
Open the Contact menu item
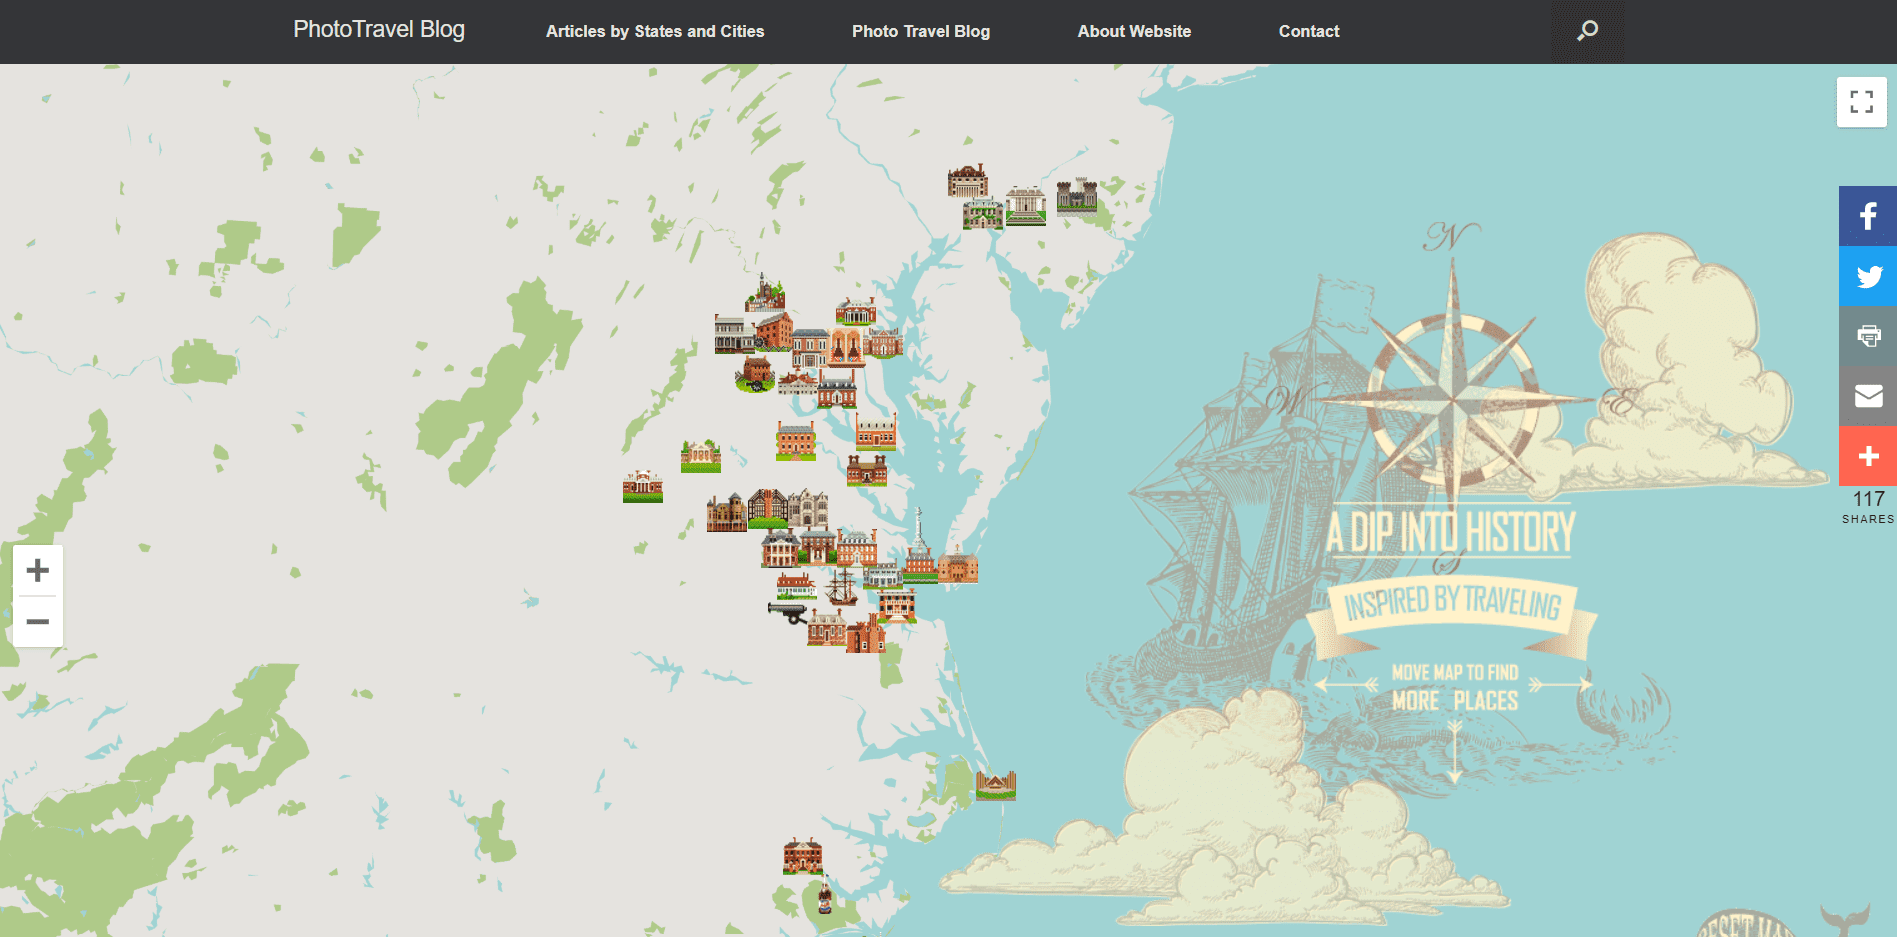1308,31
